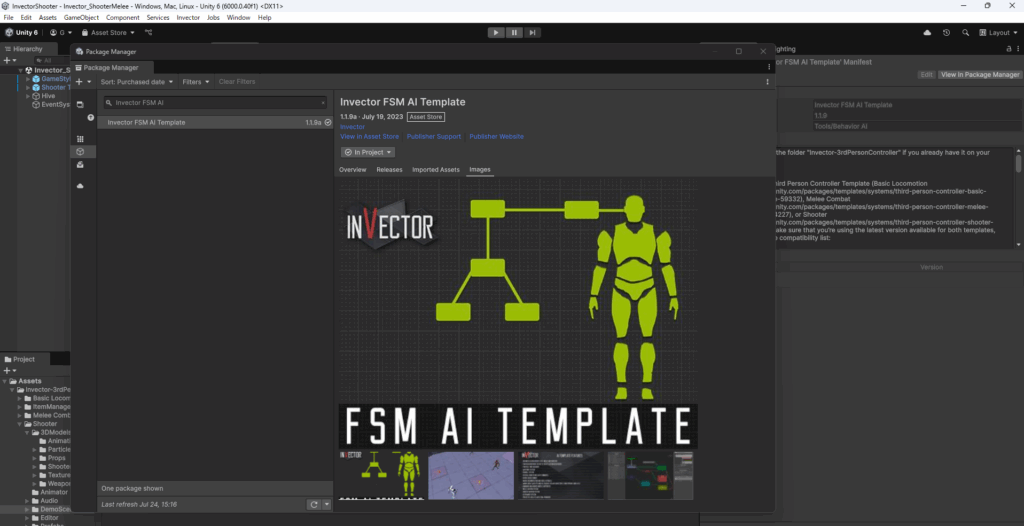Viewport: 1024px width, 526px height.
Task: Switch to the Images tab
Action: [479, 169]
